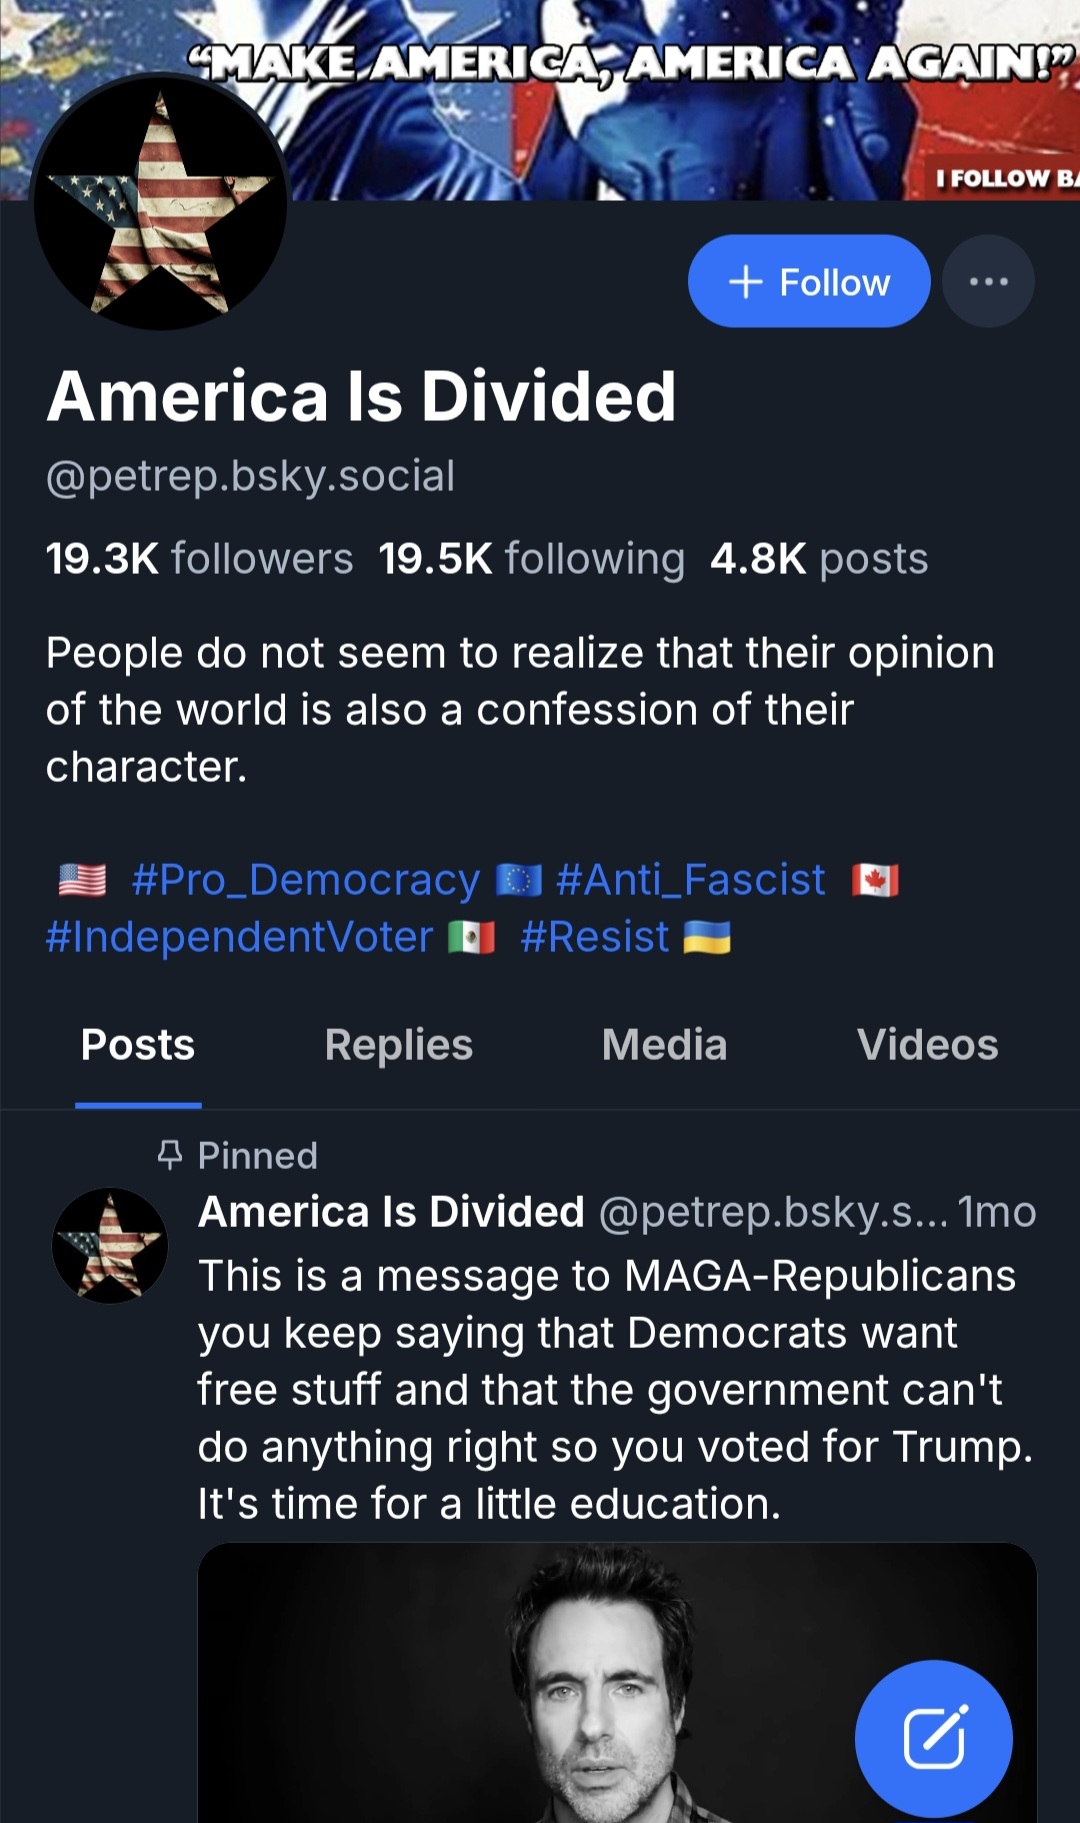Open the #Resist hashtag

[x=594, y=937]
